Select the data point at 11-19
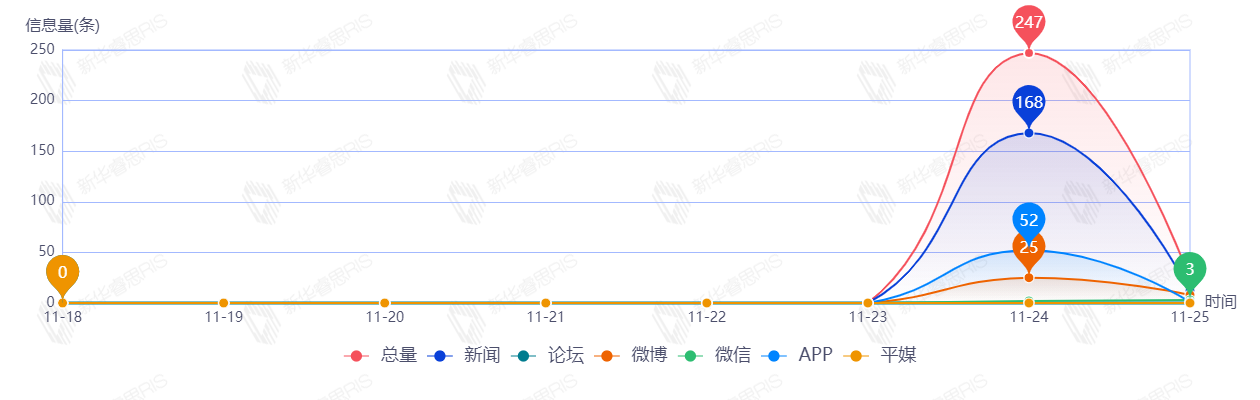 pyautogui.click(x=224, y=303)
